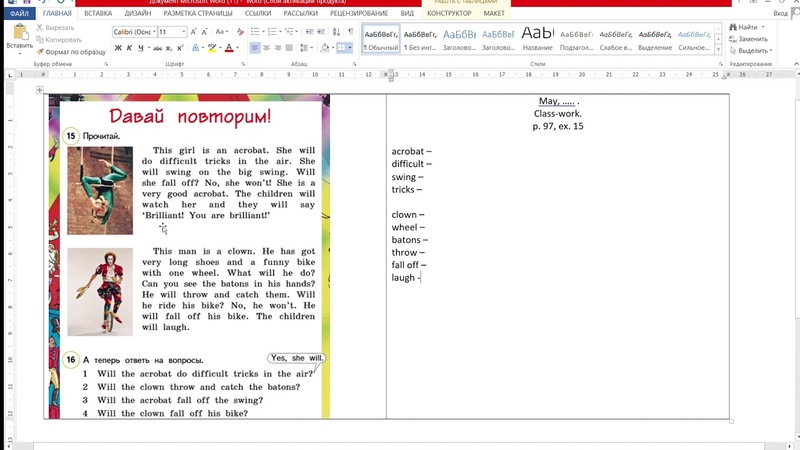This screenshot has width=800, height=450.
Task: Click the table move handle
Action: [40, 90]
